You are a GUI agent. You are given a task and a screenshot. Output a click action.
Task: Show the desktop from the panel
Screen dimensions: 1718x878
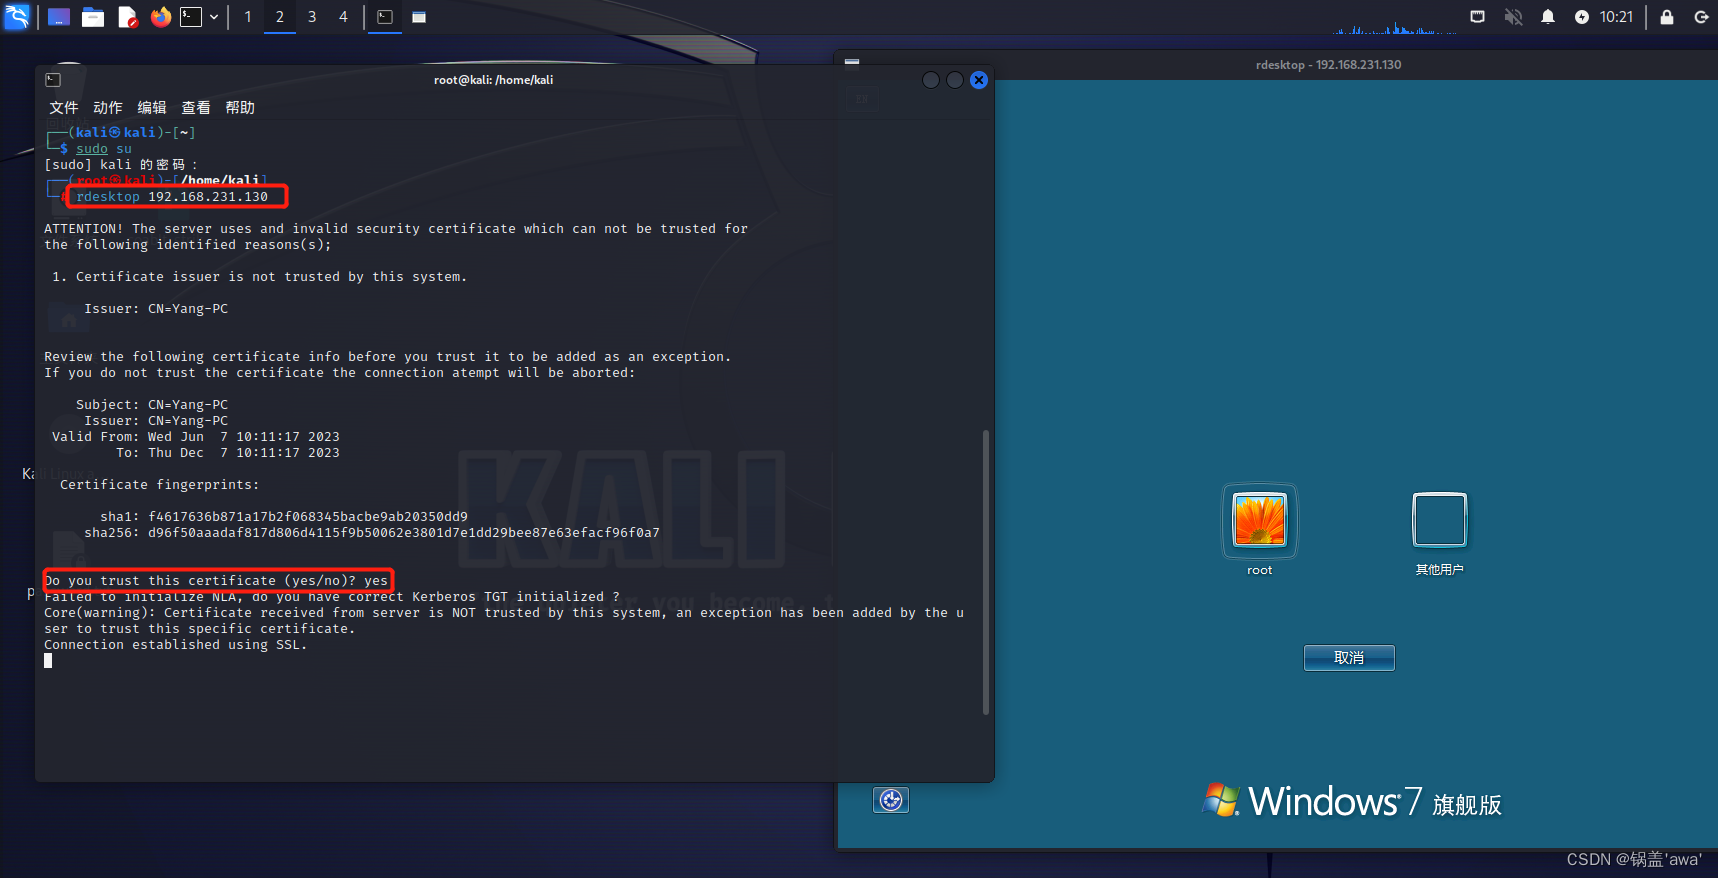pos(59,17)
